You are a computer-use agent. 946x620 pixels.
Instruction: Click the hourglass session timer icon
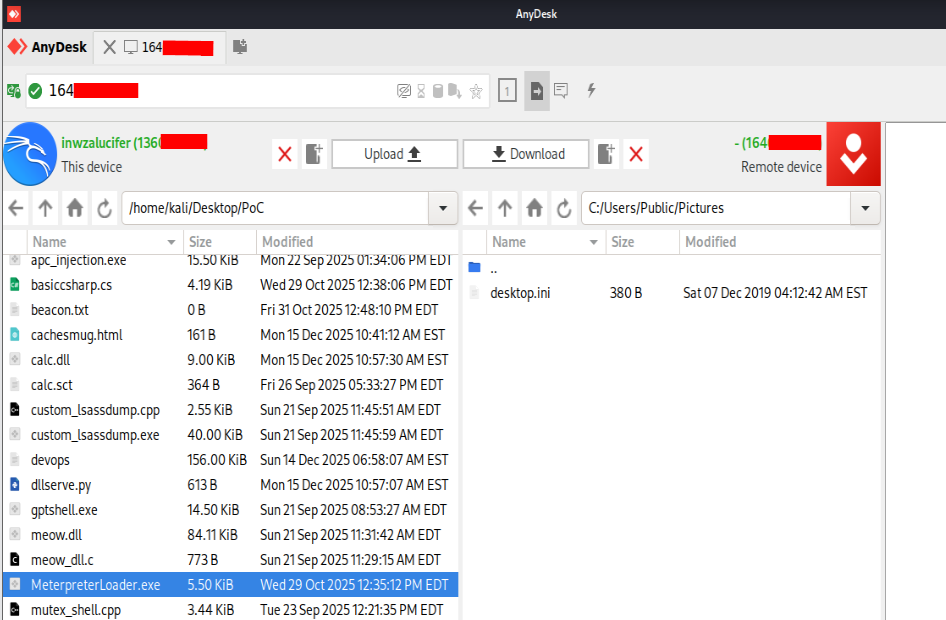point(421,91)
